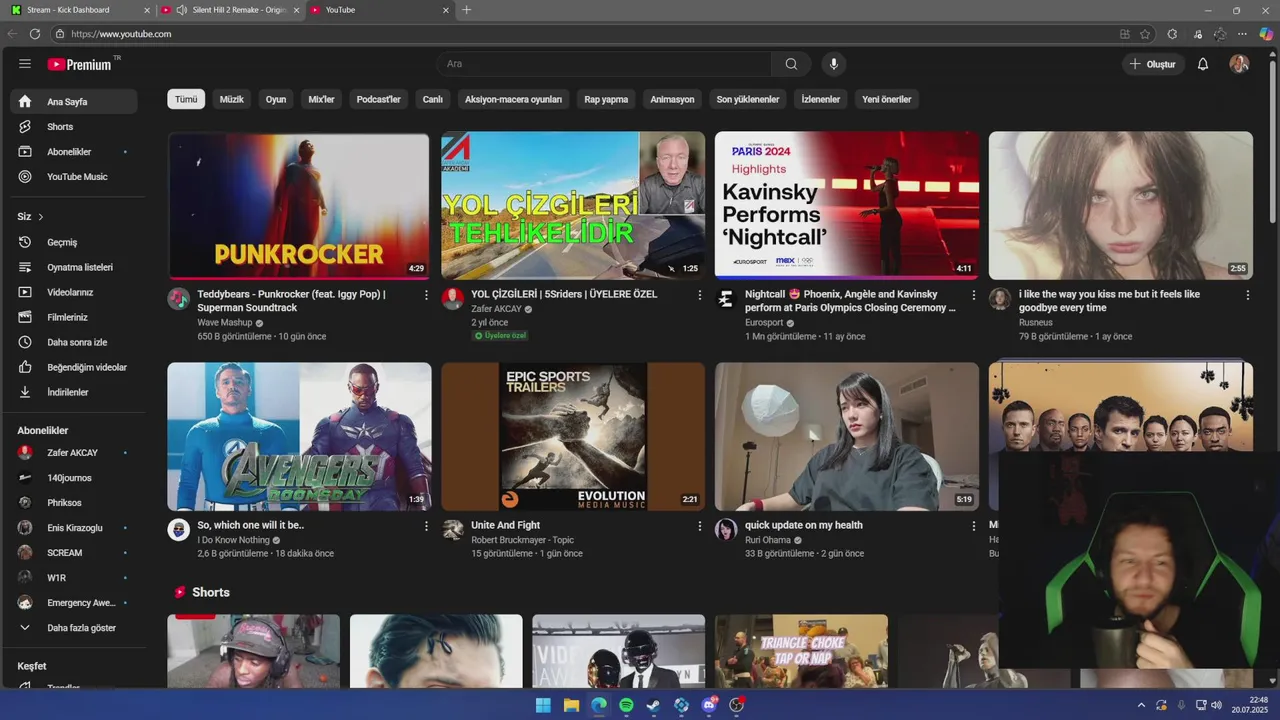Open Daha sonra izle list
The height and width of the screenshot is (720, 1280).
pos(74,342)
